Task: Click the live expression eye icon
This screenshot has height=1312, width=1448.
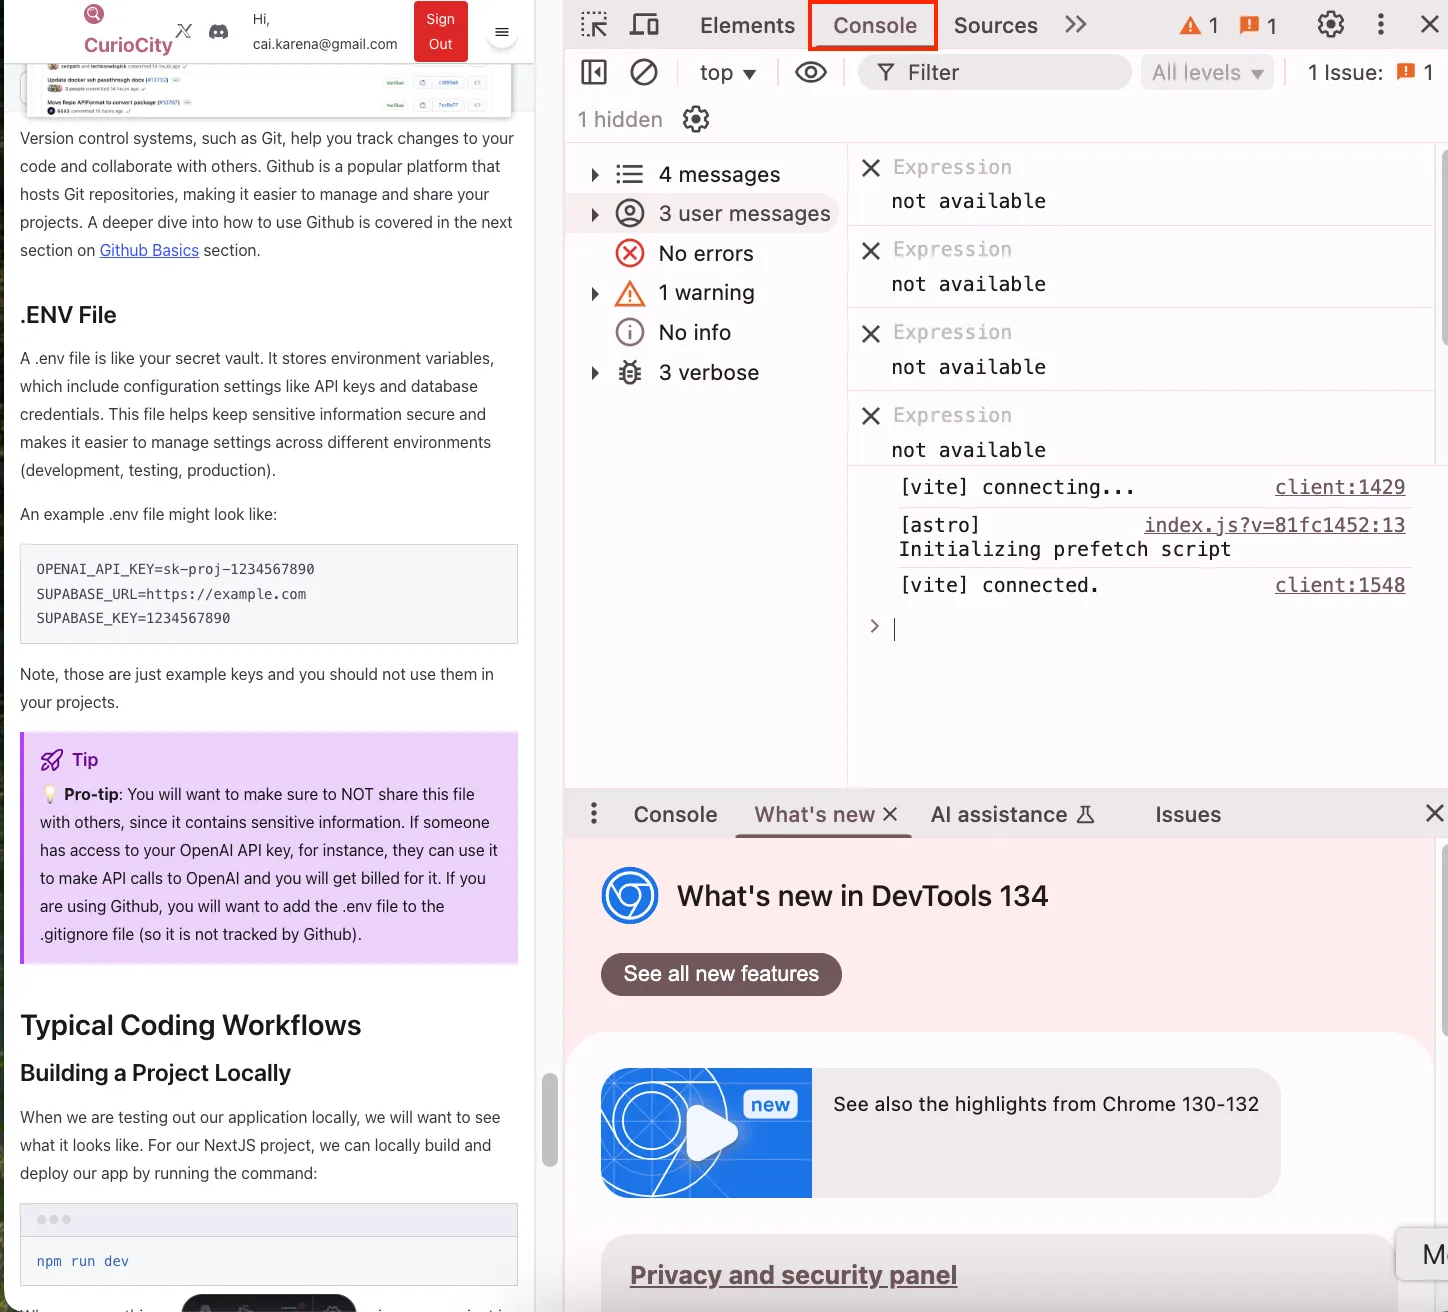Action: (x=810, y=72)
